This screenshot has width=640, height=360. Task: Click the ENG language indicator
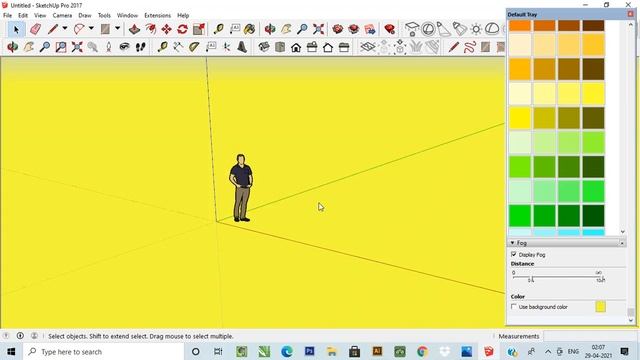click(x=573, y=351)
